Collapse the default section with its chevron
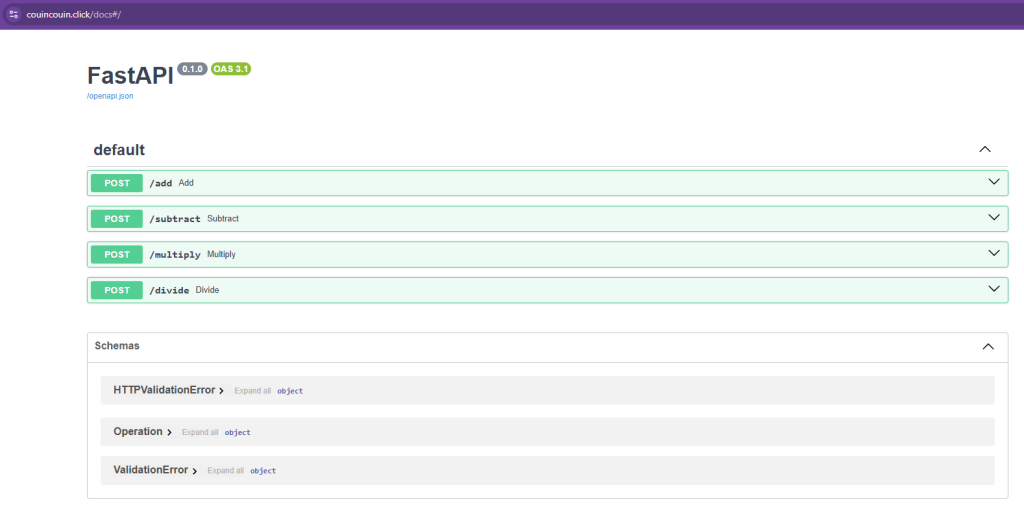Viewport: 1024px width, 511px height. [984, 149]
